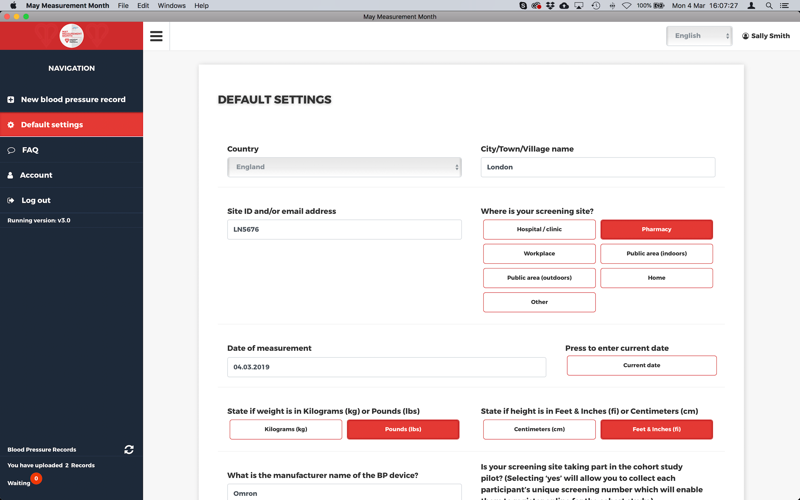Click the City/Town/Village name field
The height and width of the screenshot is (500, 800).
[x=598, y=167]
